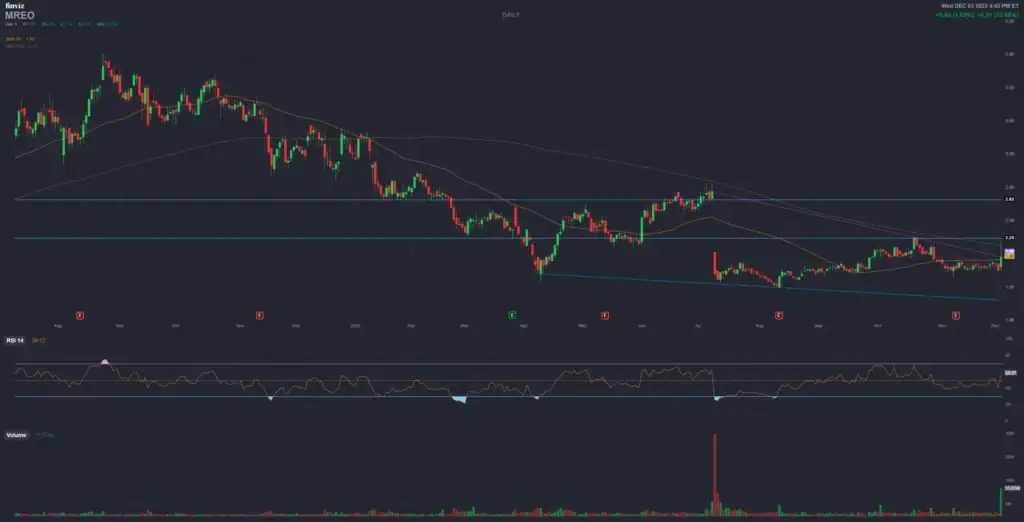Screen dimensions: 1024x522
Task: Select the red earnings marker near May
Action: pyautogui.click(x=605, y=315)
